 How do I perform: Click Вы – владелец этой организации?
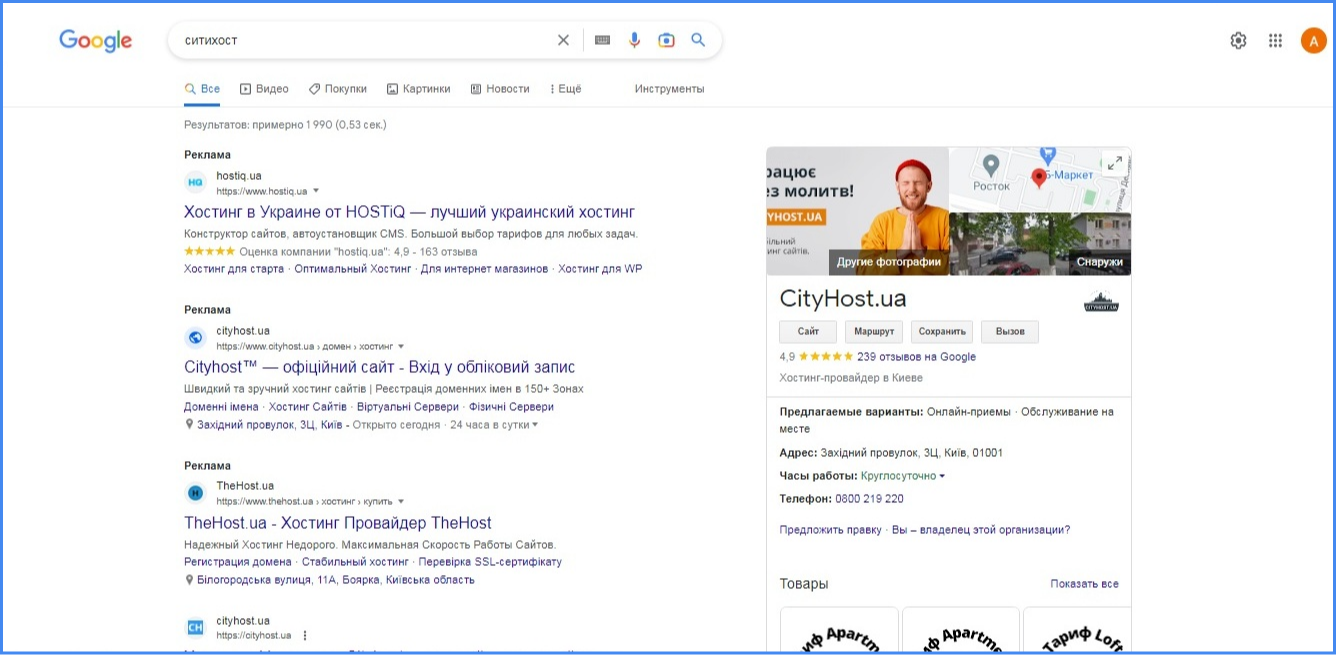click(981, 530)
